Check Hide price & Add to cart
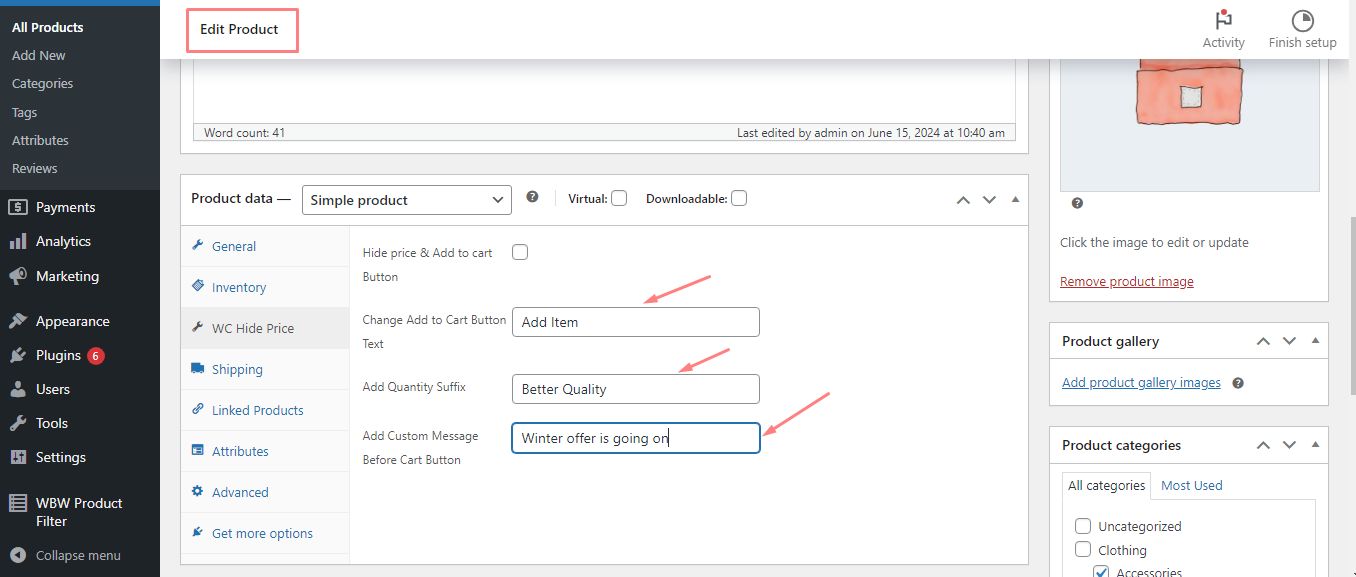The height and width of the screenshot is (577, 1356). pyautogui.click(x=520, y=253)
